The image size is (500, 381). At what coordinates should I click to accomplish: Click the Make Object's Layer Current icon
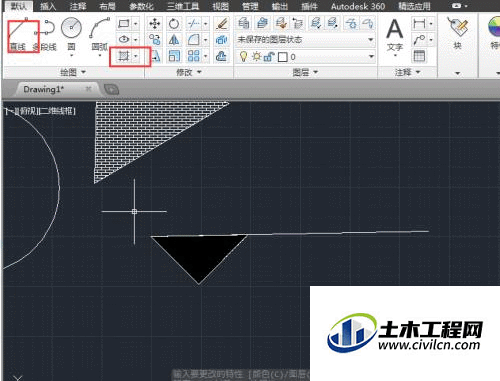tap(263, 23)
